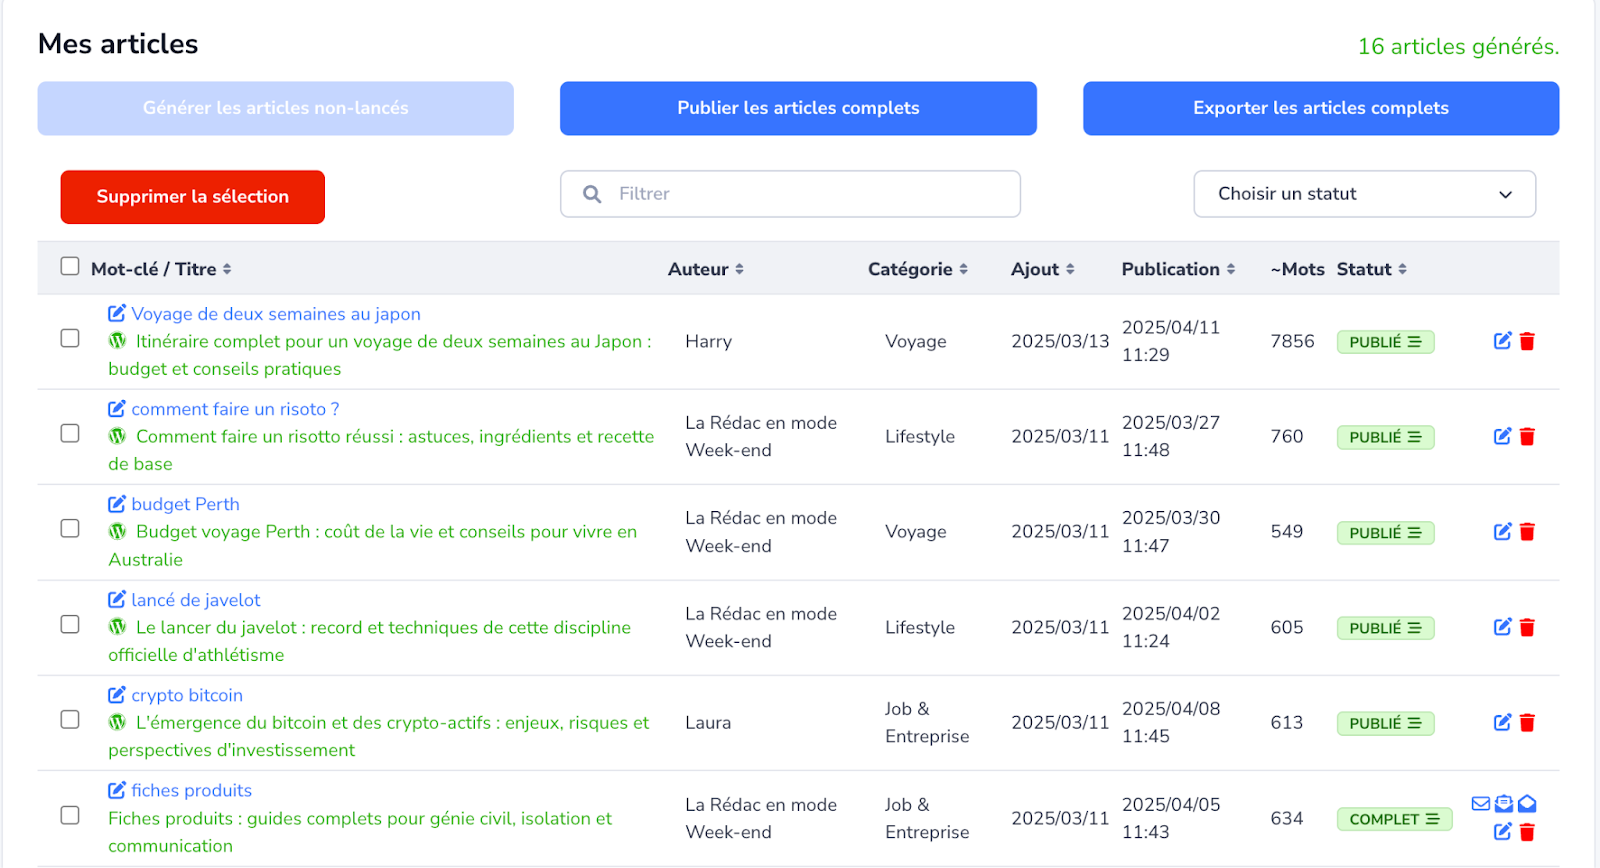
Task: Tick the 'budget Perth' row checkbox
Action: point(69,528)
